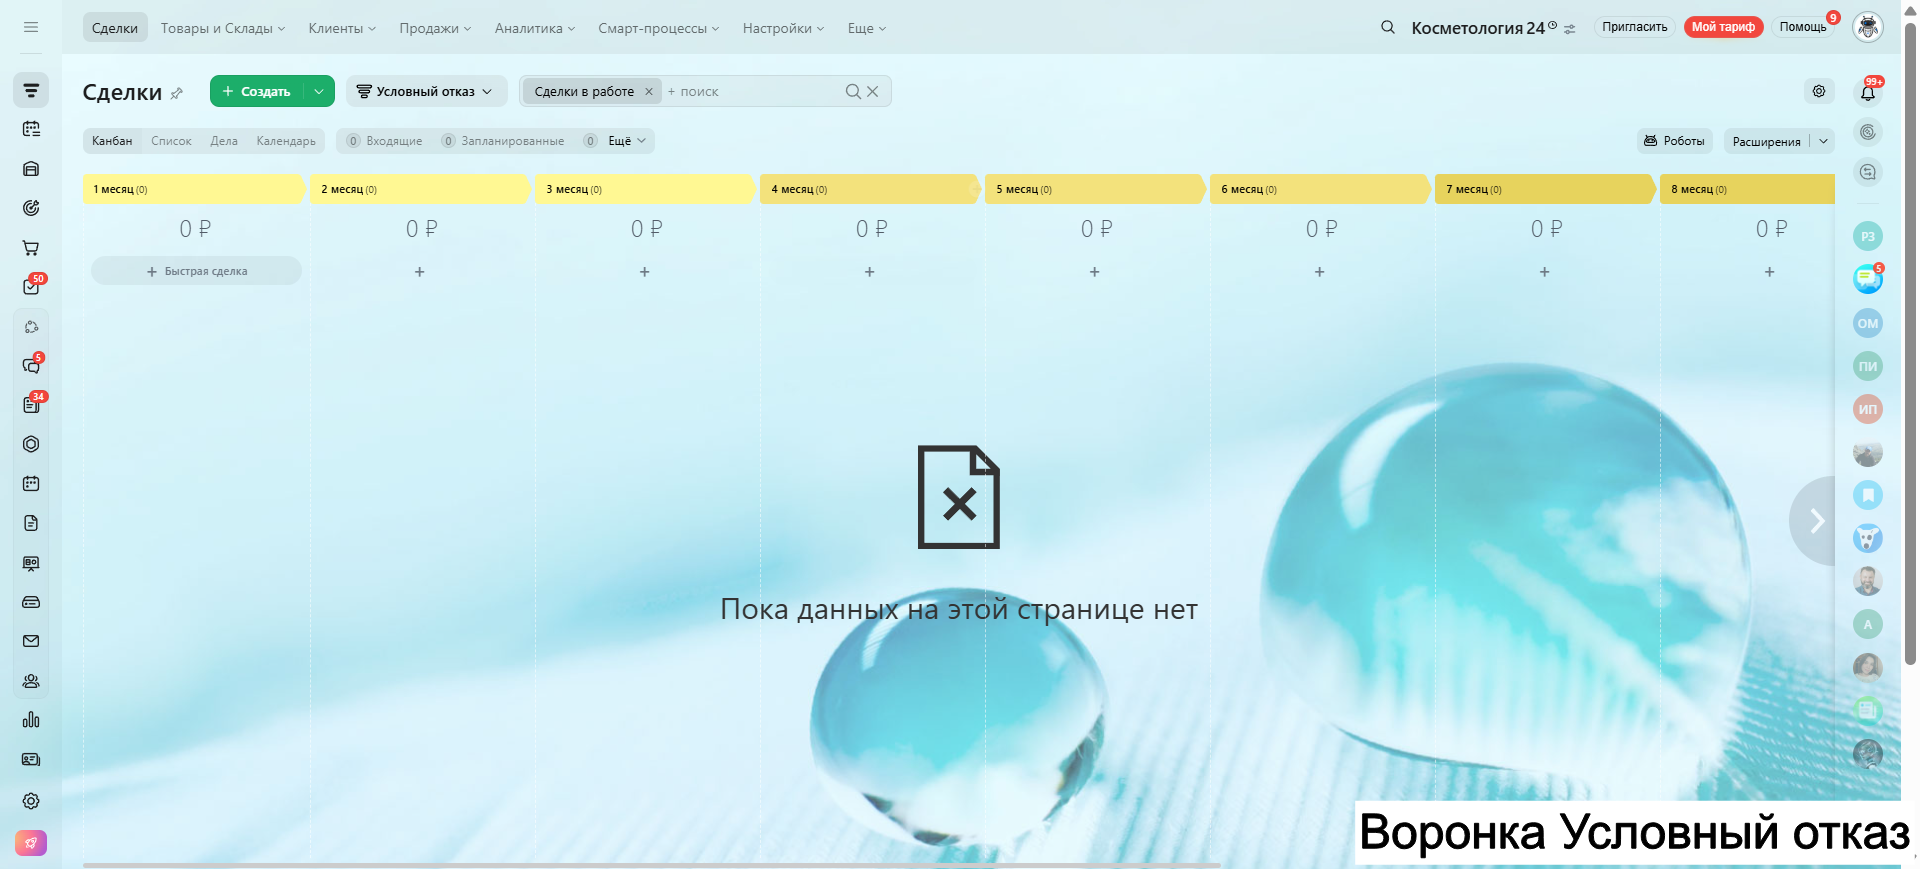Image resolution: width=1920 pixels, height=869 pixels.
Task: Expand the Расширения dropdown arrow
Action: [x=1823, y=141]
